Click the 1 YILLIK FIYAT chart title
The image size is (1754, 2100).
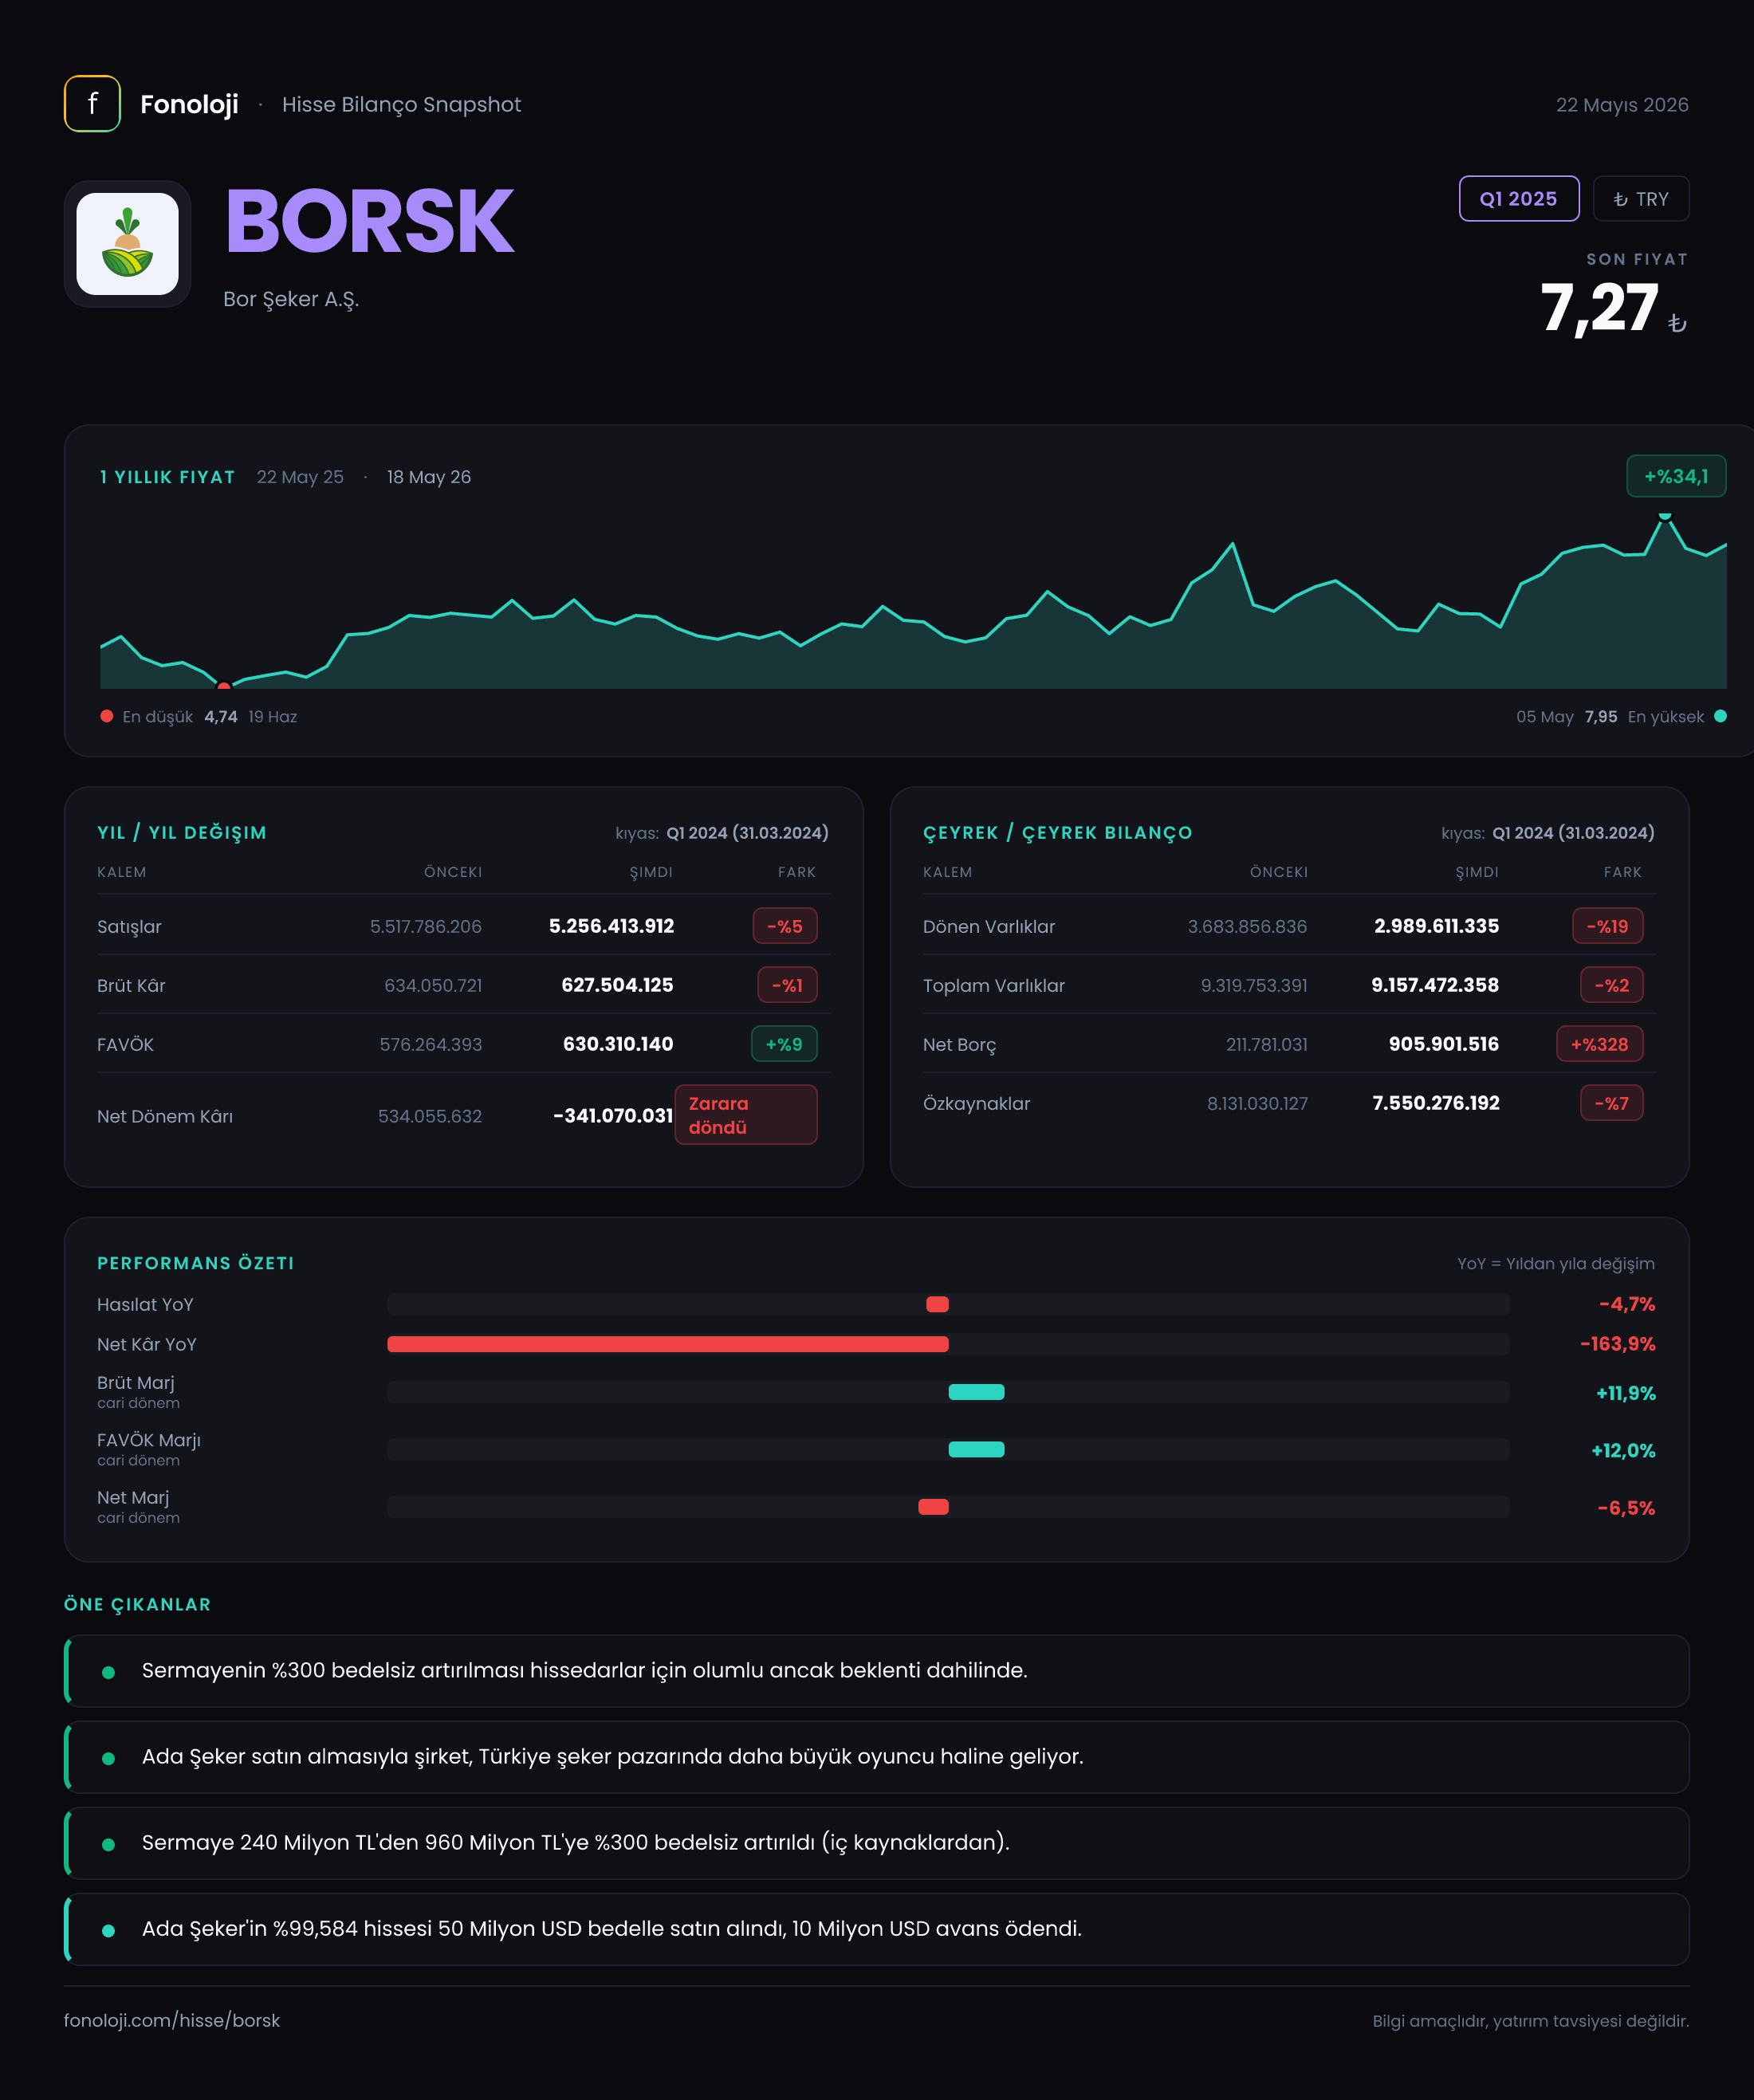pyautogui.click(x=167, y=477)
